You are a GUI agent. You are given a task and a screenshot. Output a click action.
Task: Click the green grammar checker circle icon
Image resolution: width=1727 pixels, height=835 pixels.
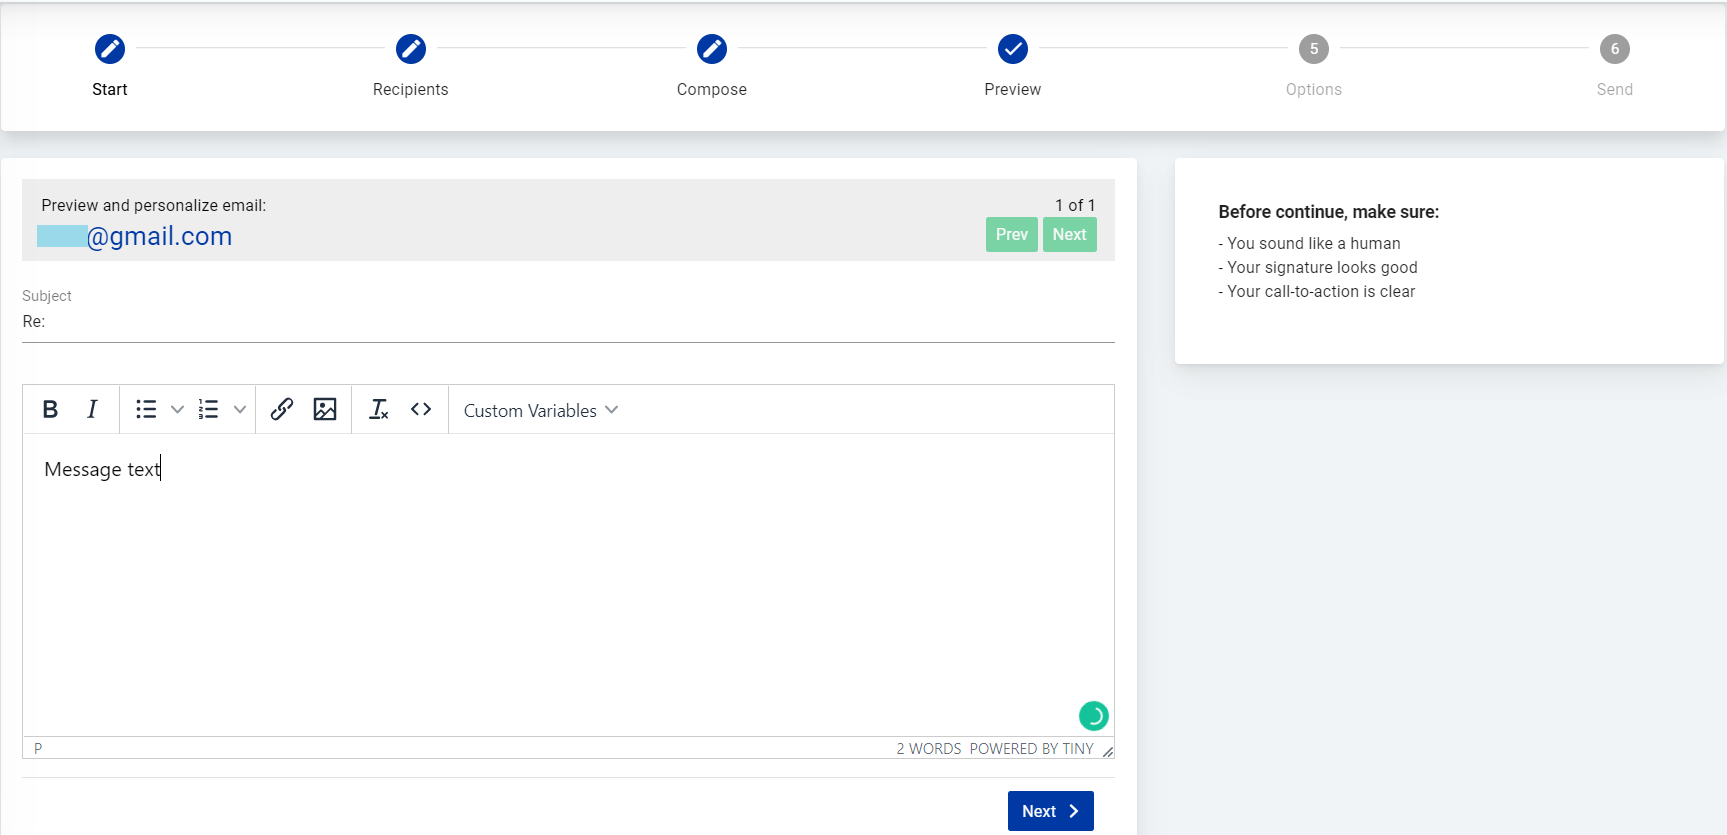(1093, 716)
